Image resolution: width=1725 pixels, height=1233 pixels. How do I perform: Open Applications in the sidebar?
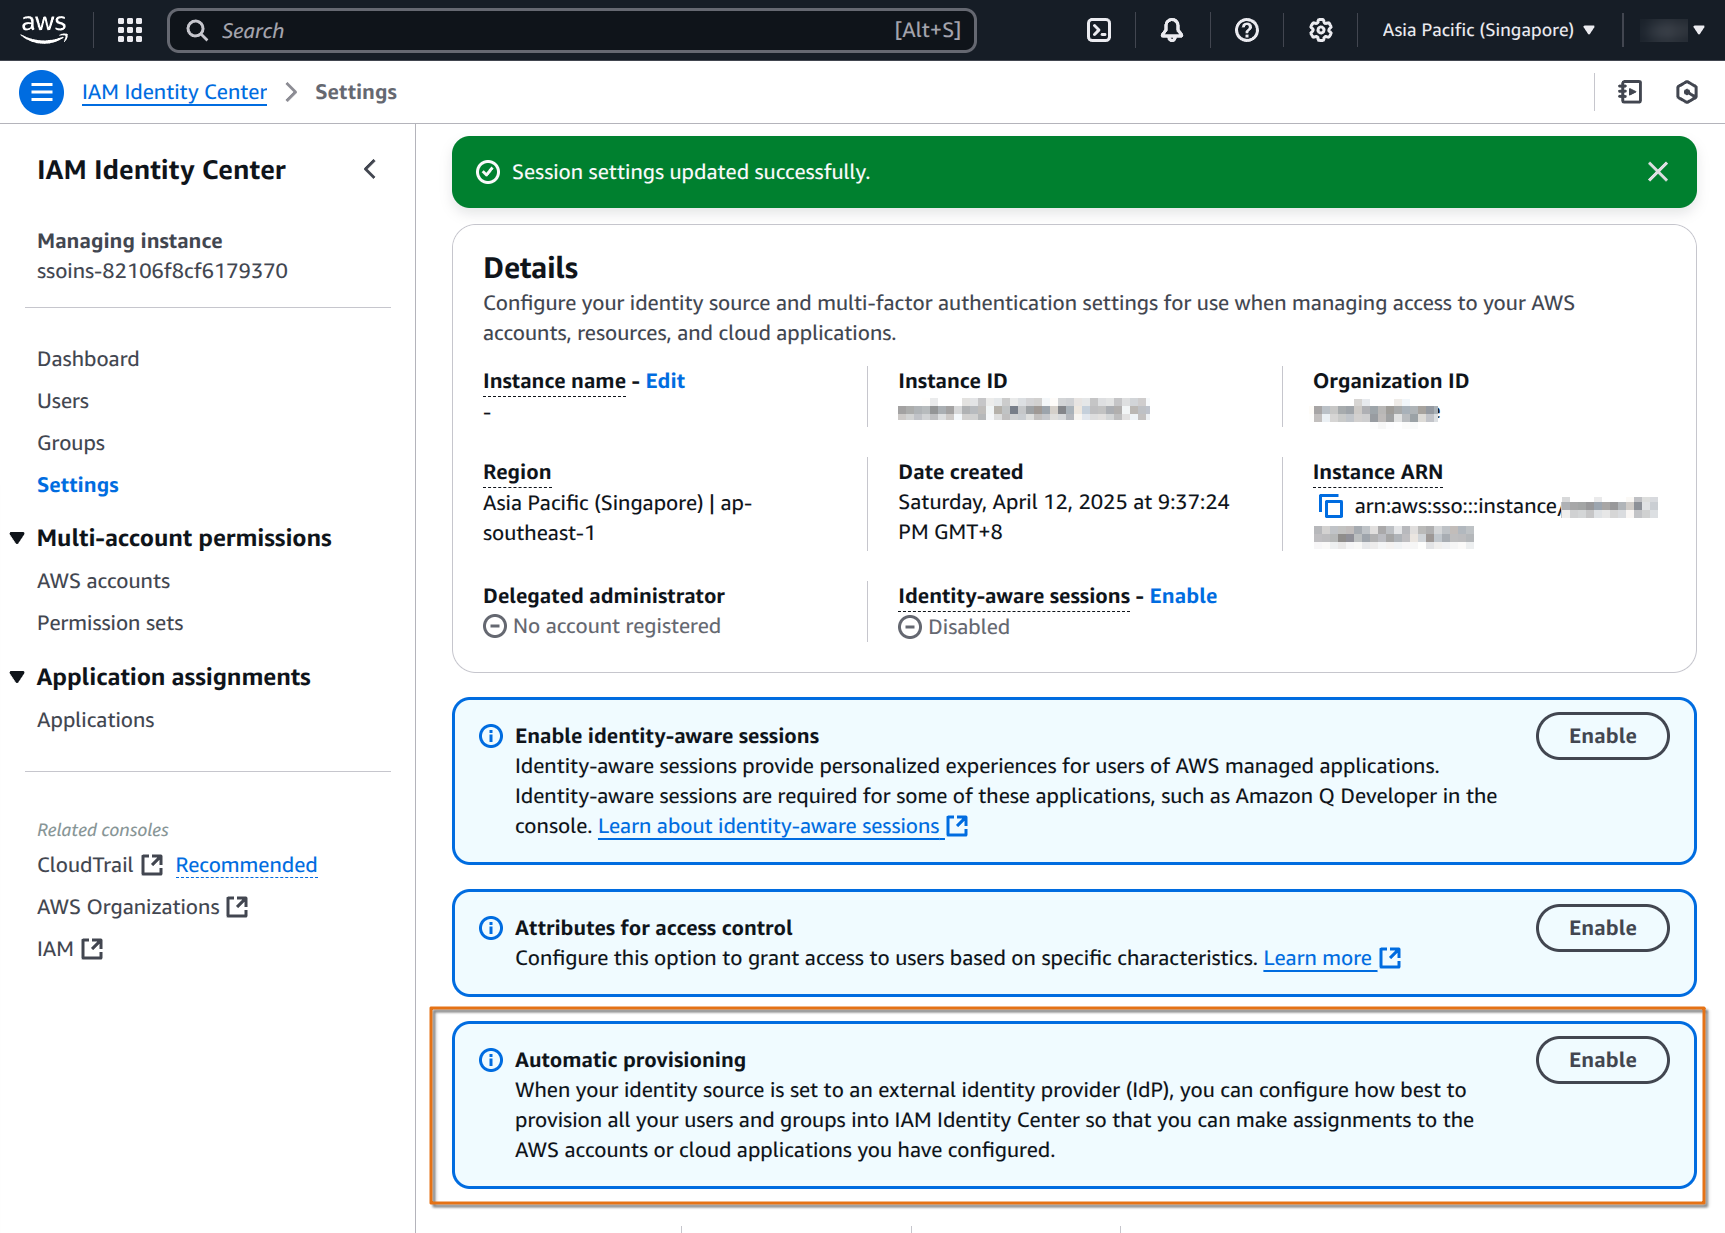coord(96,720)
